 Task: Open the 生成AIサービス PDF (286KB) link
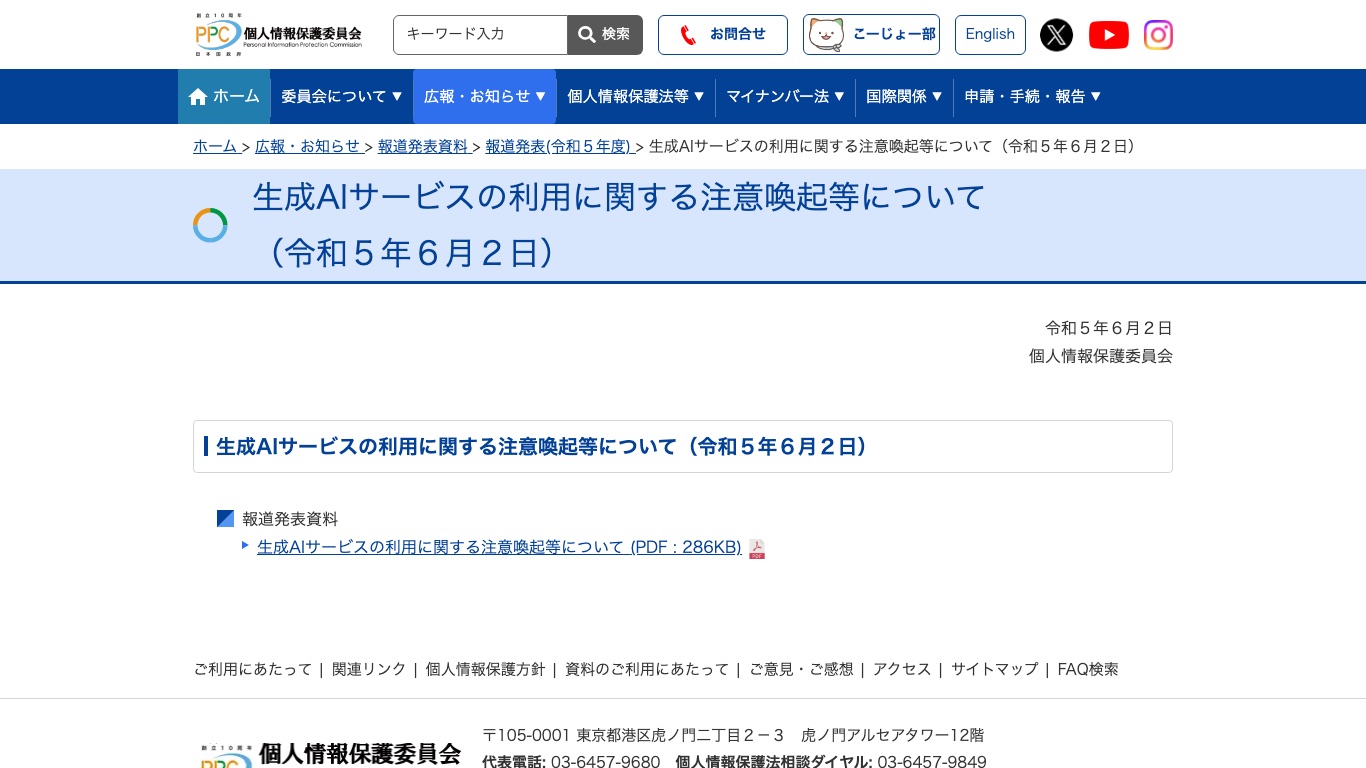(x=499, y=548)
